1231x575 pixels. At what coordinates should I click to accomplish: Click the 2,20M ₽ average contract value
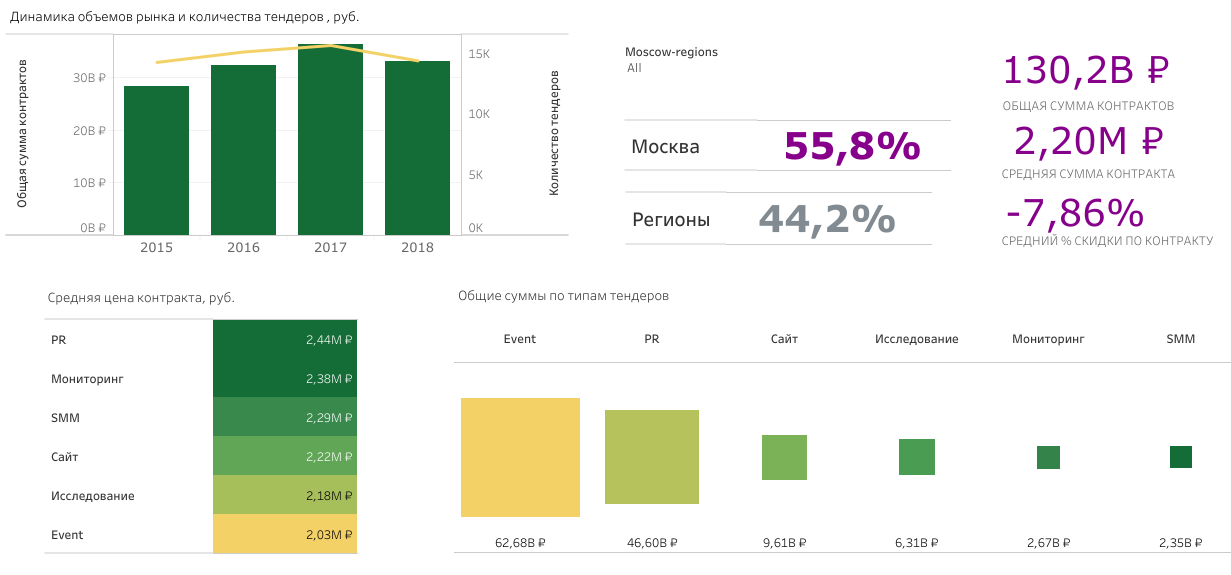click(x=1088, y=142)
